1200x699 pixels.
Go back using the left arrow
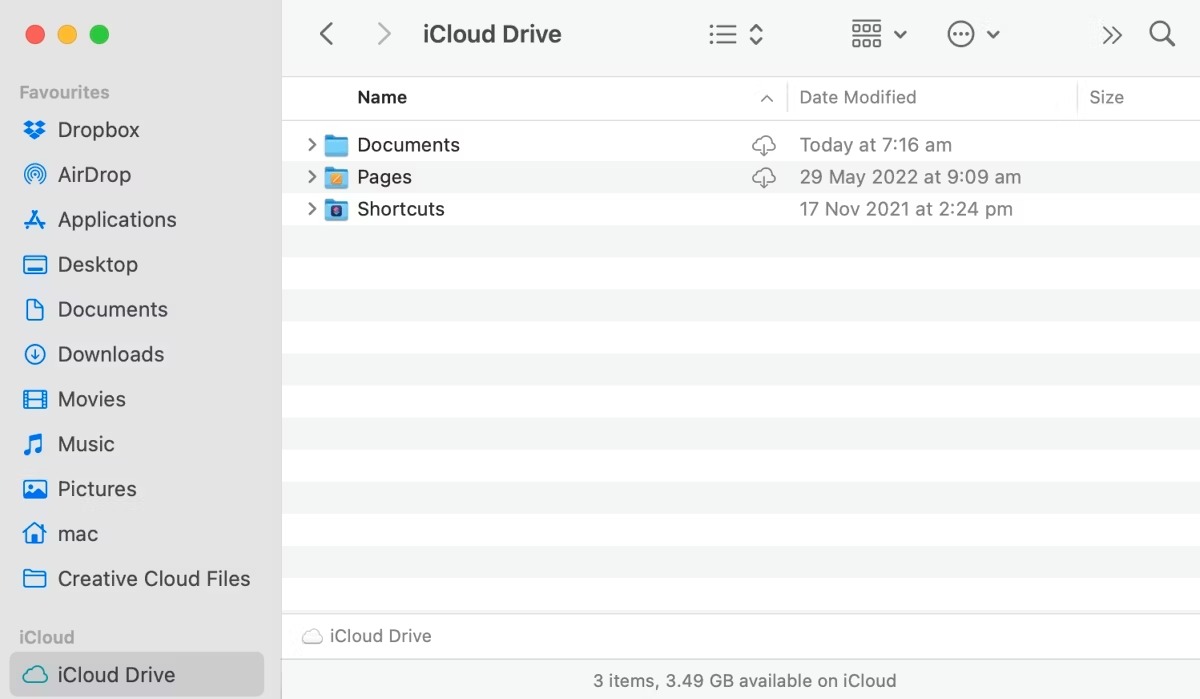pyautogui.click(x=327, y=33)
